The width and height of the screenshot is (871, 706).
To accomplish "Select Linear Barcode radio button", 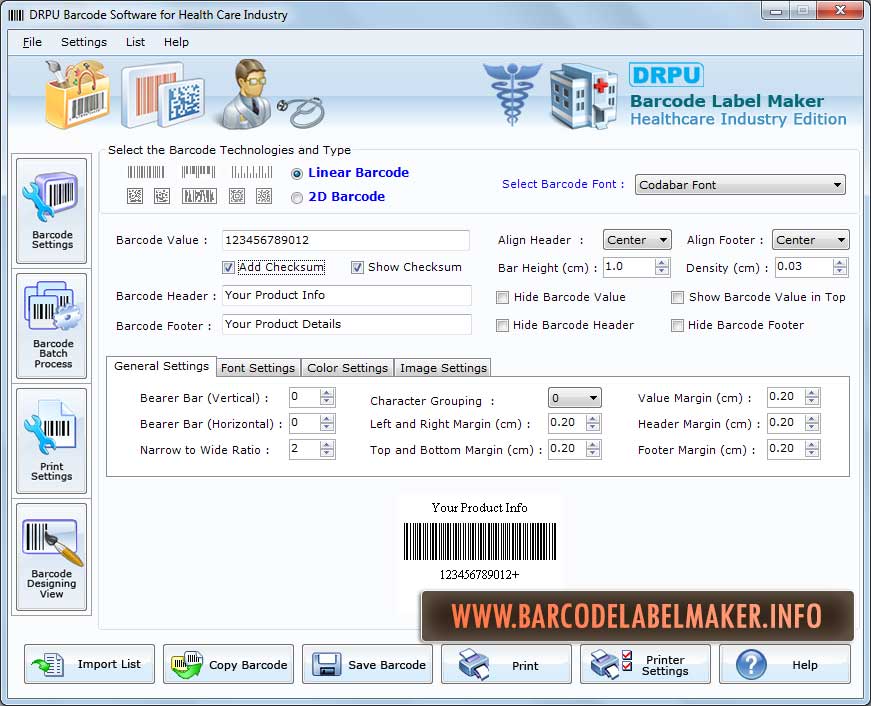I will (x=297, y=174).
